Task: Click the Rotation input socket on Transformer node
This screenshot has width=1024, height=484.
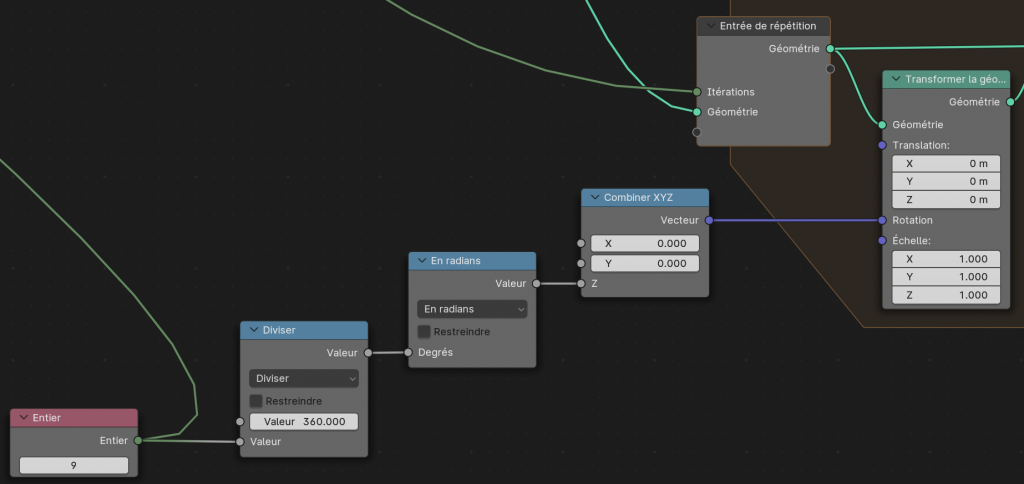Action: point(882,220)
